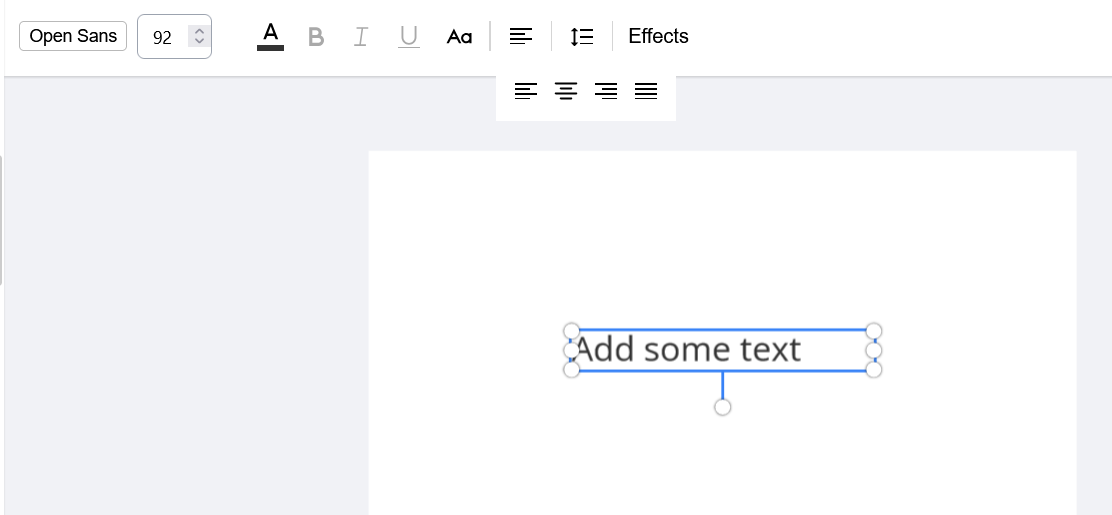Viewport: 1112px width, 515px height.
Task: Justify text from the alignment popup
Action: point(645,91)
